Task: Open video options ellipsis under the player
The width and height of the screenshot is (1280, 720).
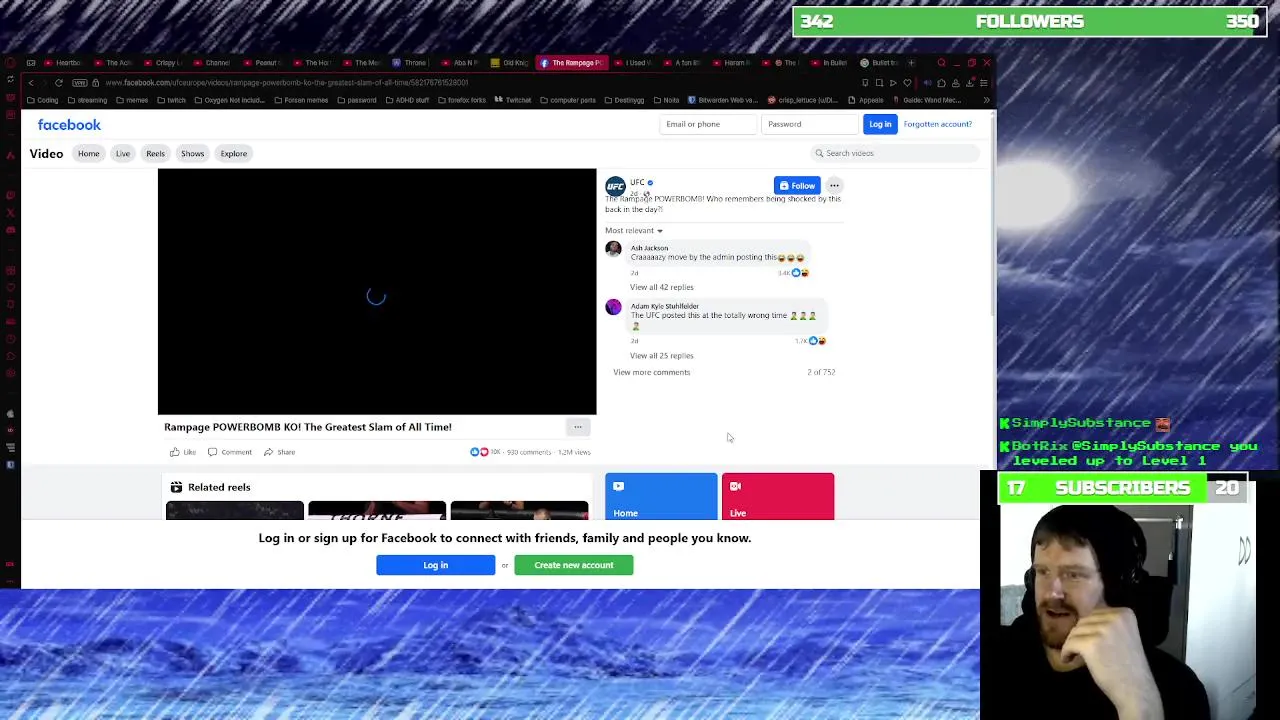Action: click(x=577, y=427)
